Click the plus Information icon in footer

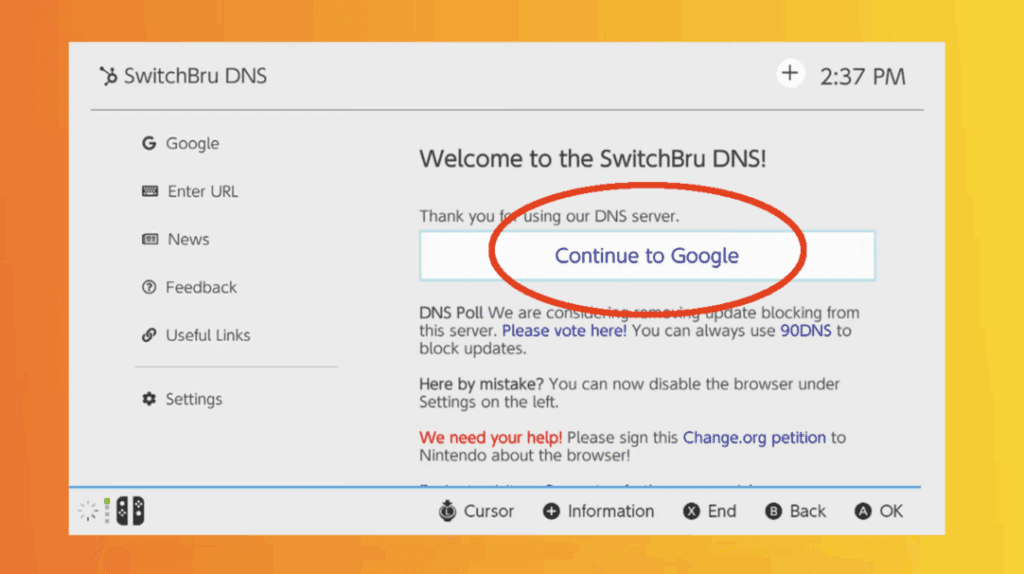551,511
